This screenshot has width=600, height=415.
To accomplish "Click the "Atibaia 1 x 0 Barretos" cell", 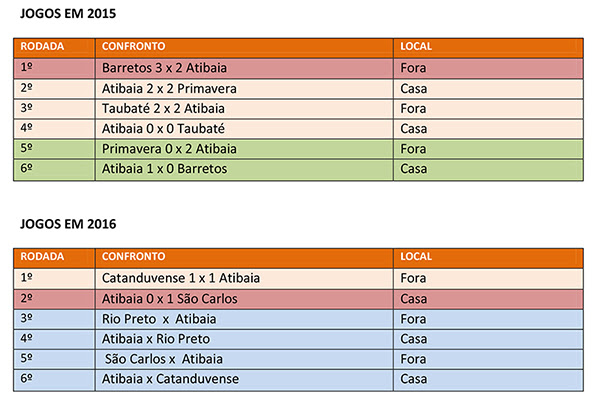I will [x=164, y=169].
